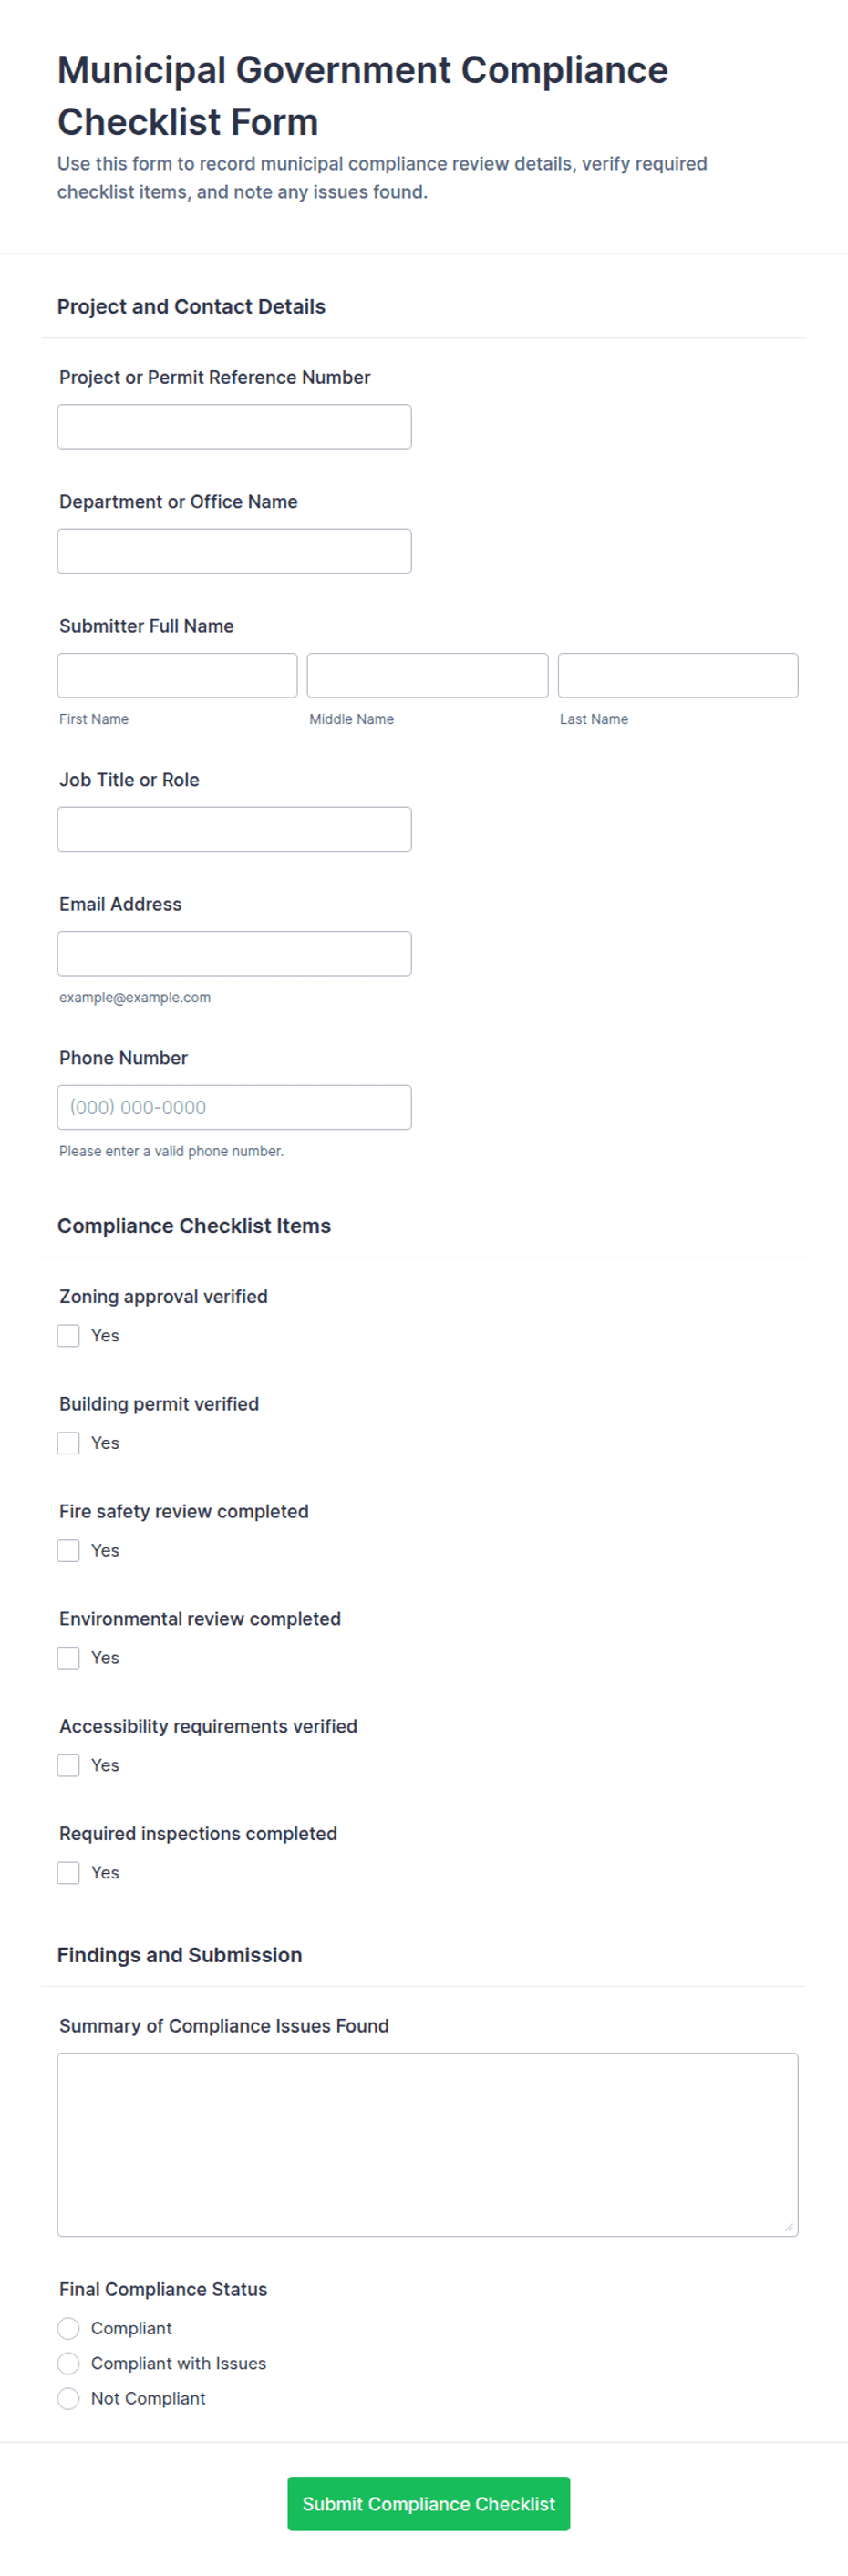The image size is (848, 2576).
Task: Select the Job Title or Role field
Action: coord(234,829)
